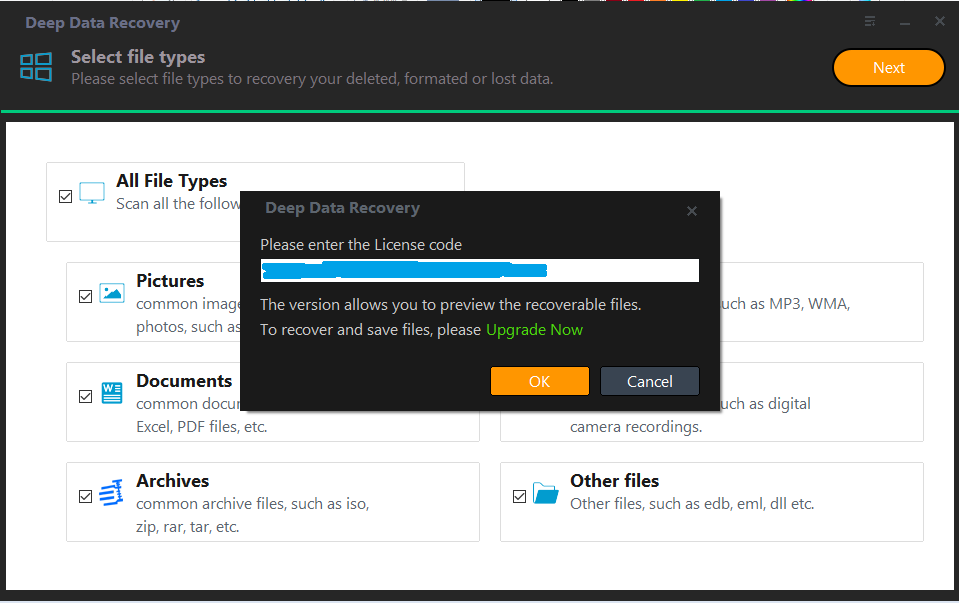Uncheck the Other files checkbox
The image size is (959, 603).
(519, 496)
